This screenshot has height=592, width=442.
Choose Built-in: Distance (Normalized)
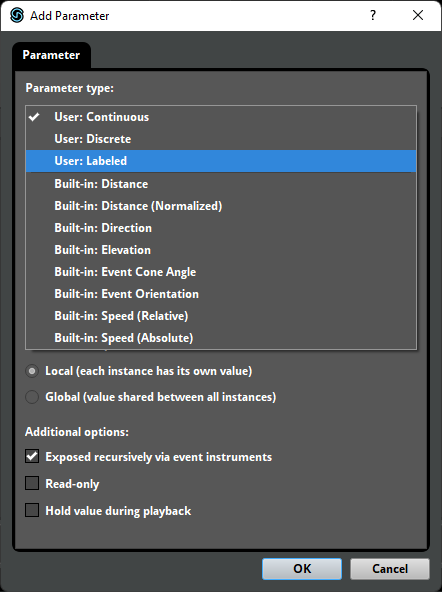[x=221, y=206]
